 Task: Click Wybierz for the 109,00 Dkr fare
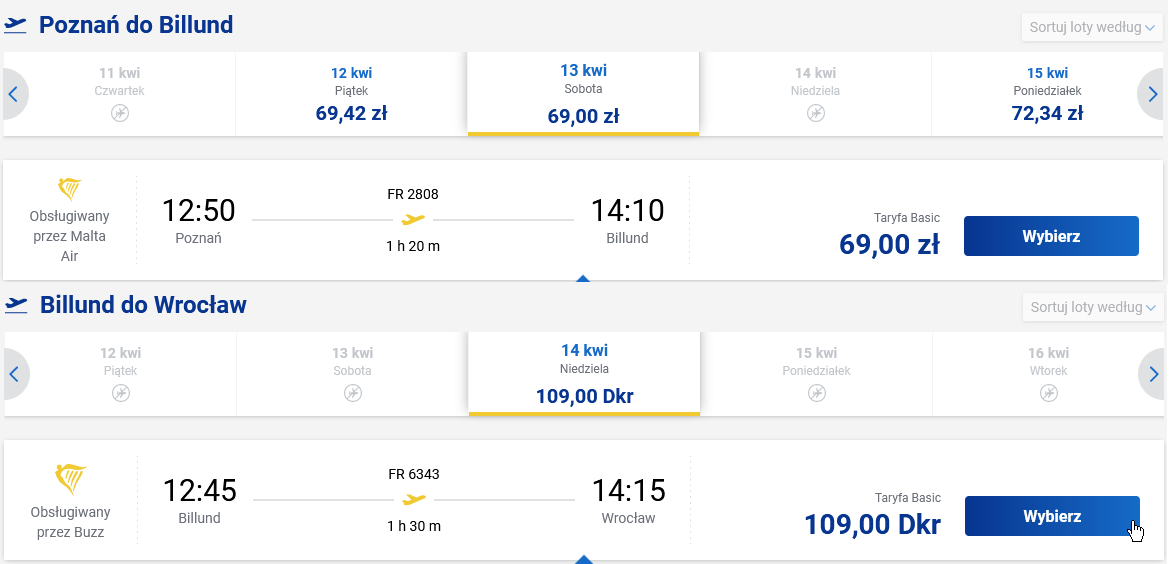tap(1052, 516)
